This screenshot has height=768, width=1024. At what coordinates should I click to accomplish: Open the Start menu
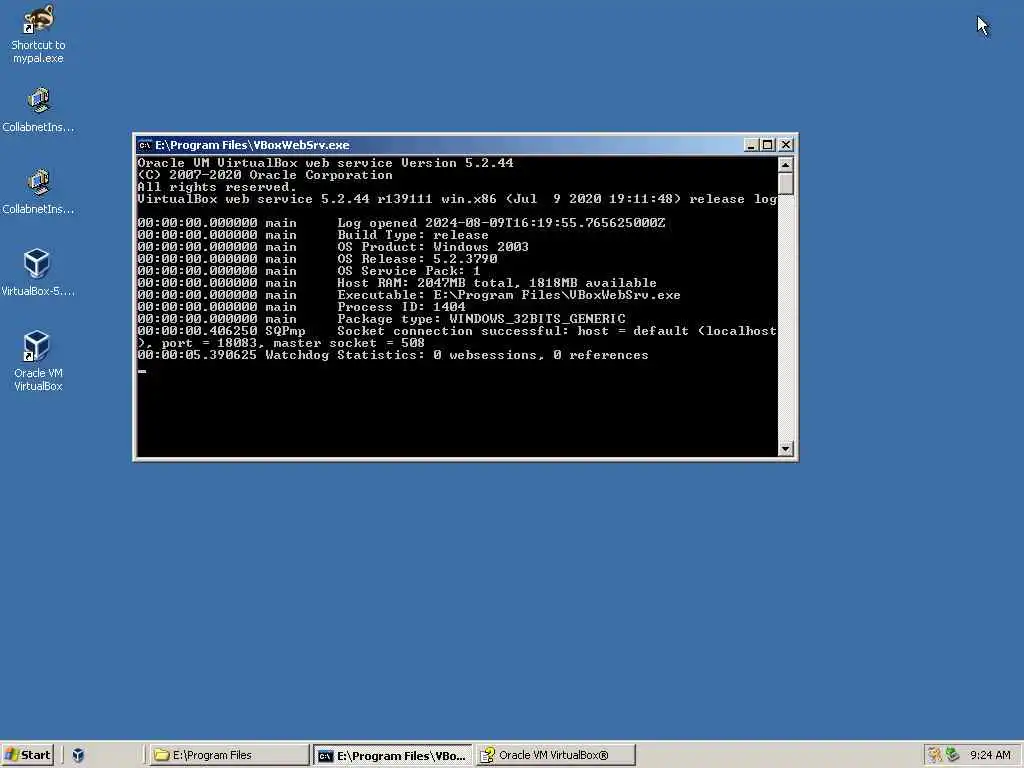pos(27,755)
